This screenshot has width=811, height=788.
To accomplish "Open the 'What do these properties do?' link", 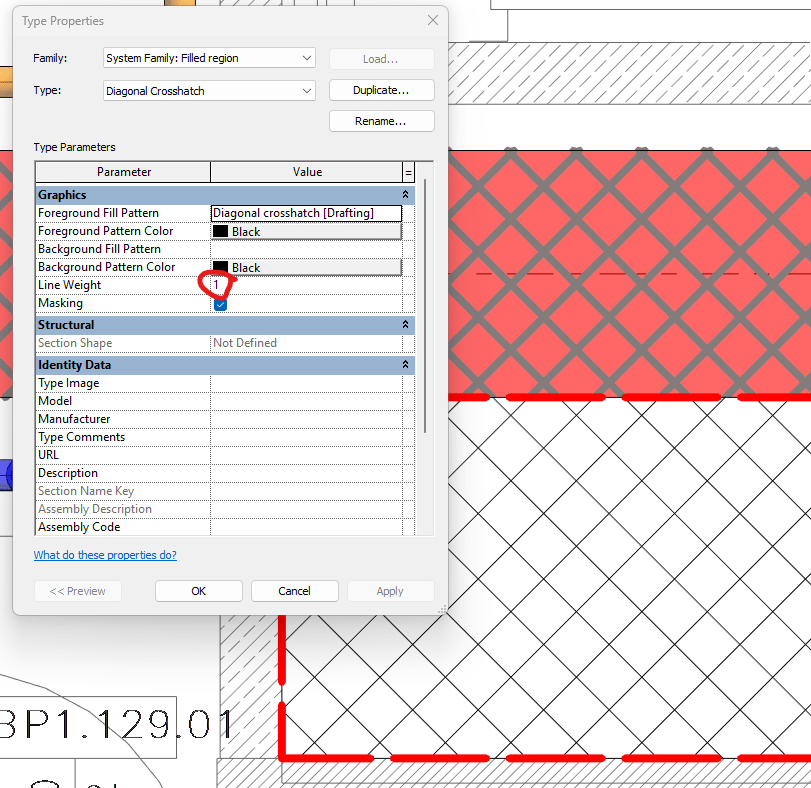I will coord(104,554).
